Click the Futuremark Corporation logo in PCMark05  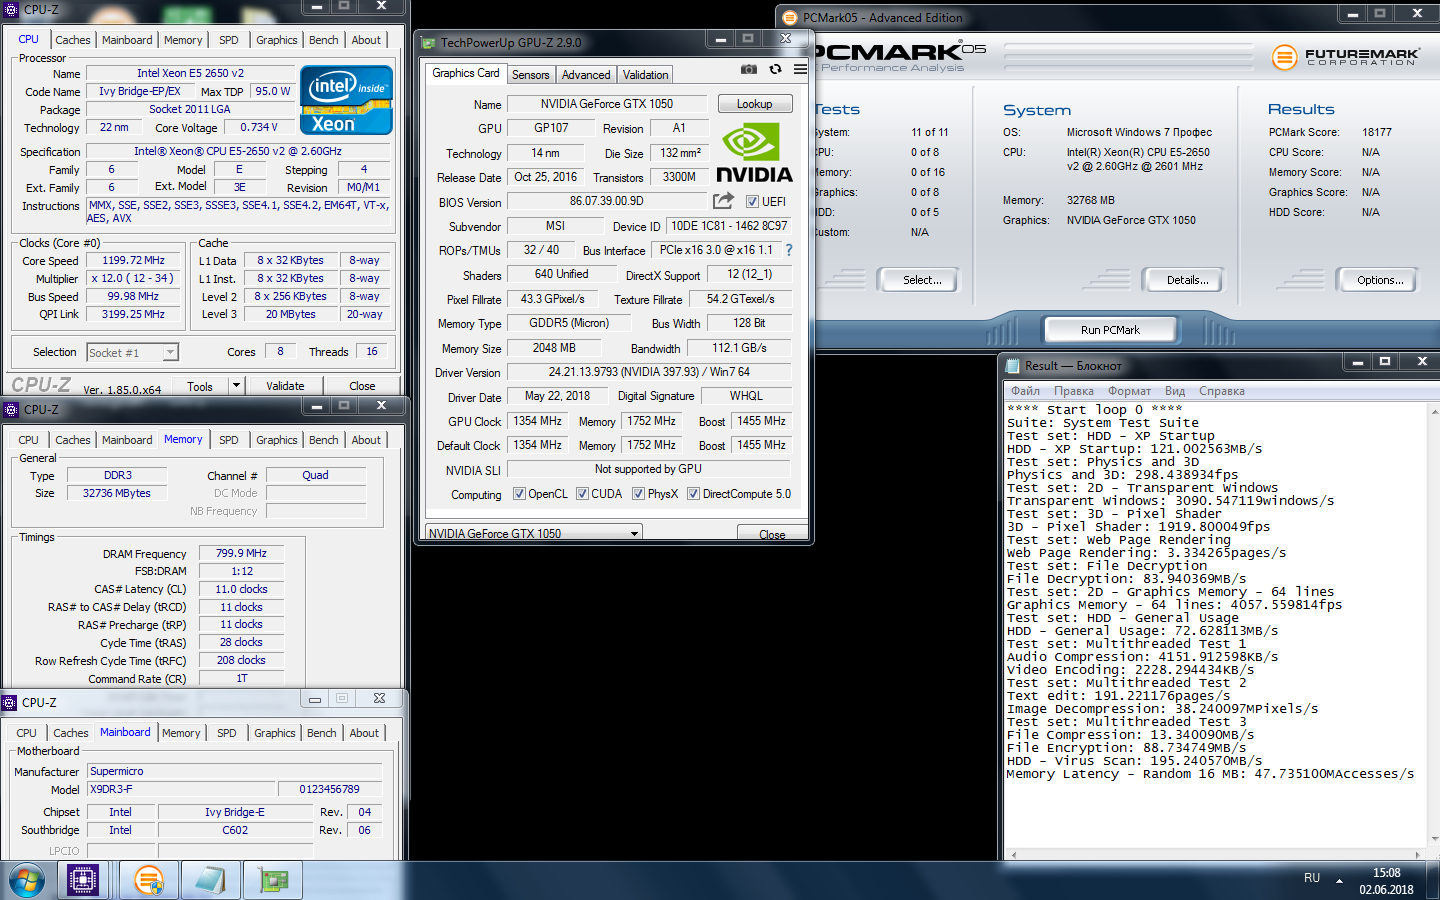(x=1345, y=57)
